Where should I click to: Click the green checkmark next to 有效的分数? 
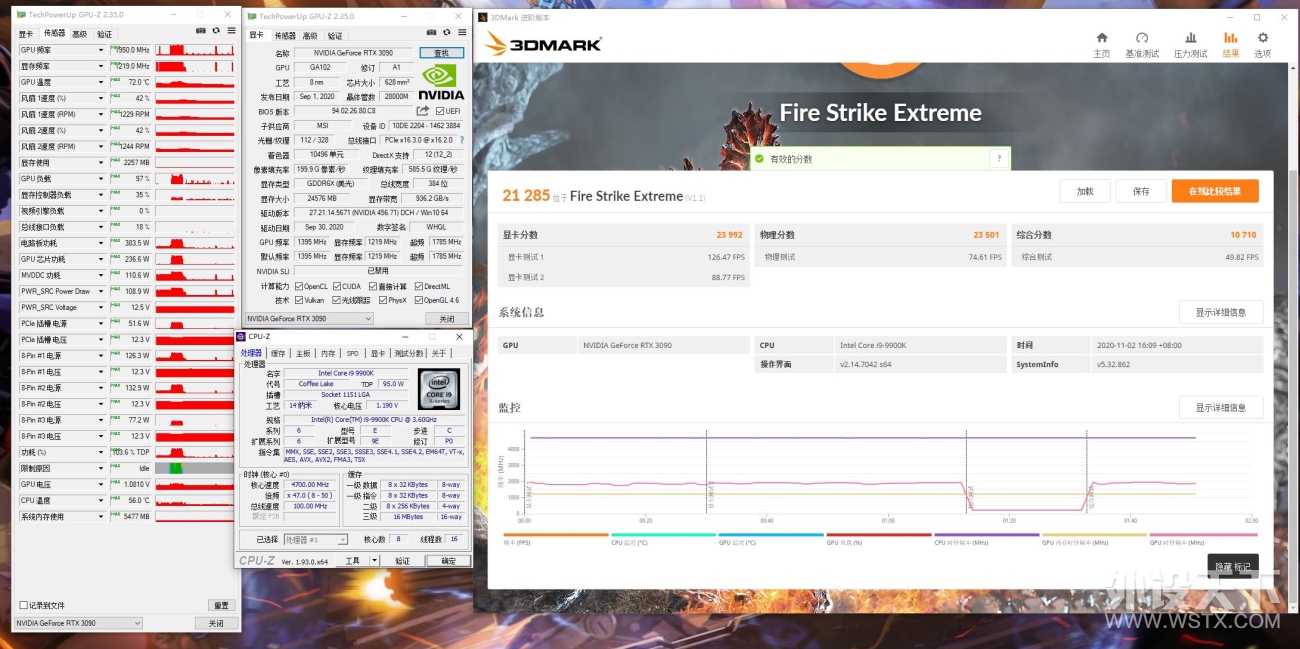[x=759, y=159]
